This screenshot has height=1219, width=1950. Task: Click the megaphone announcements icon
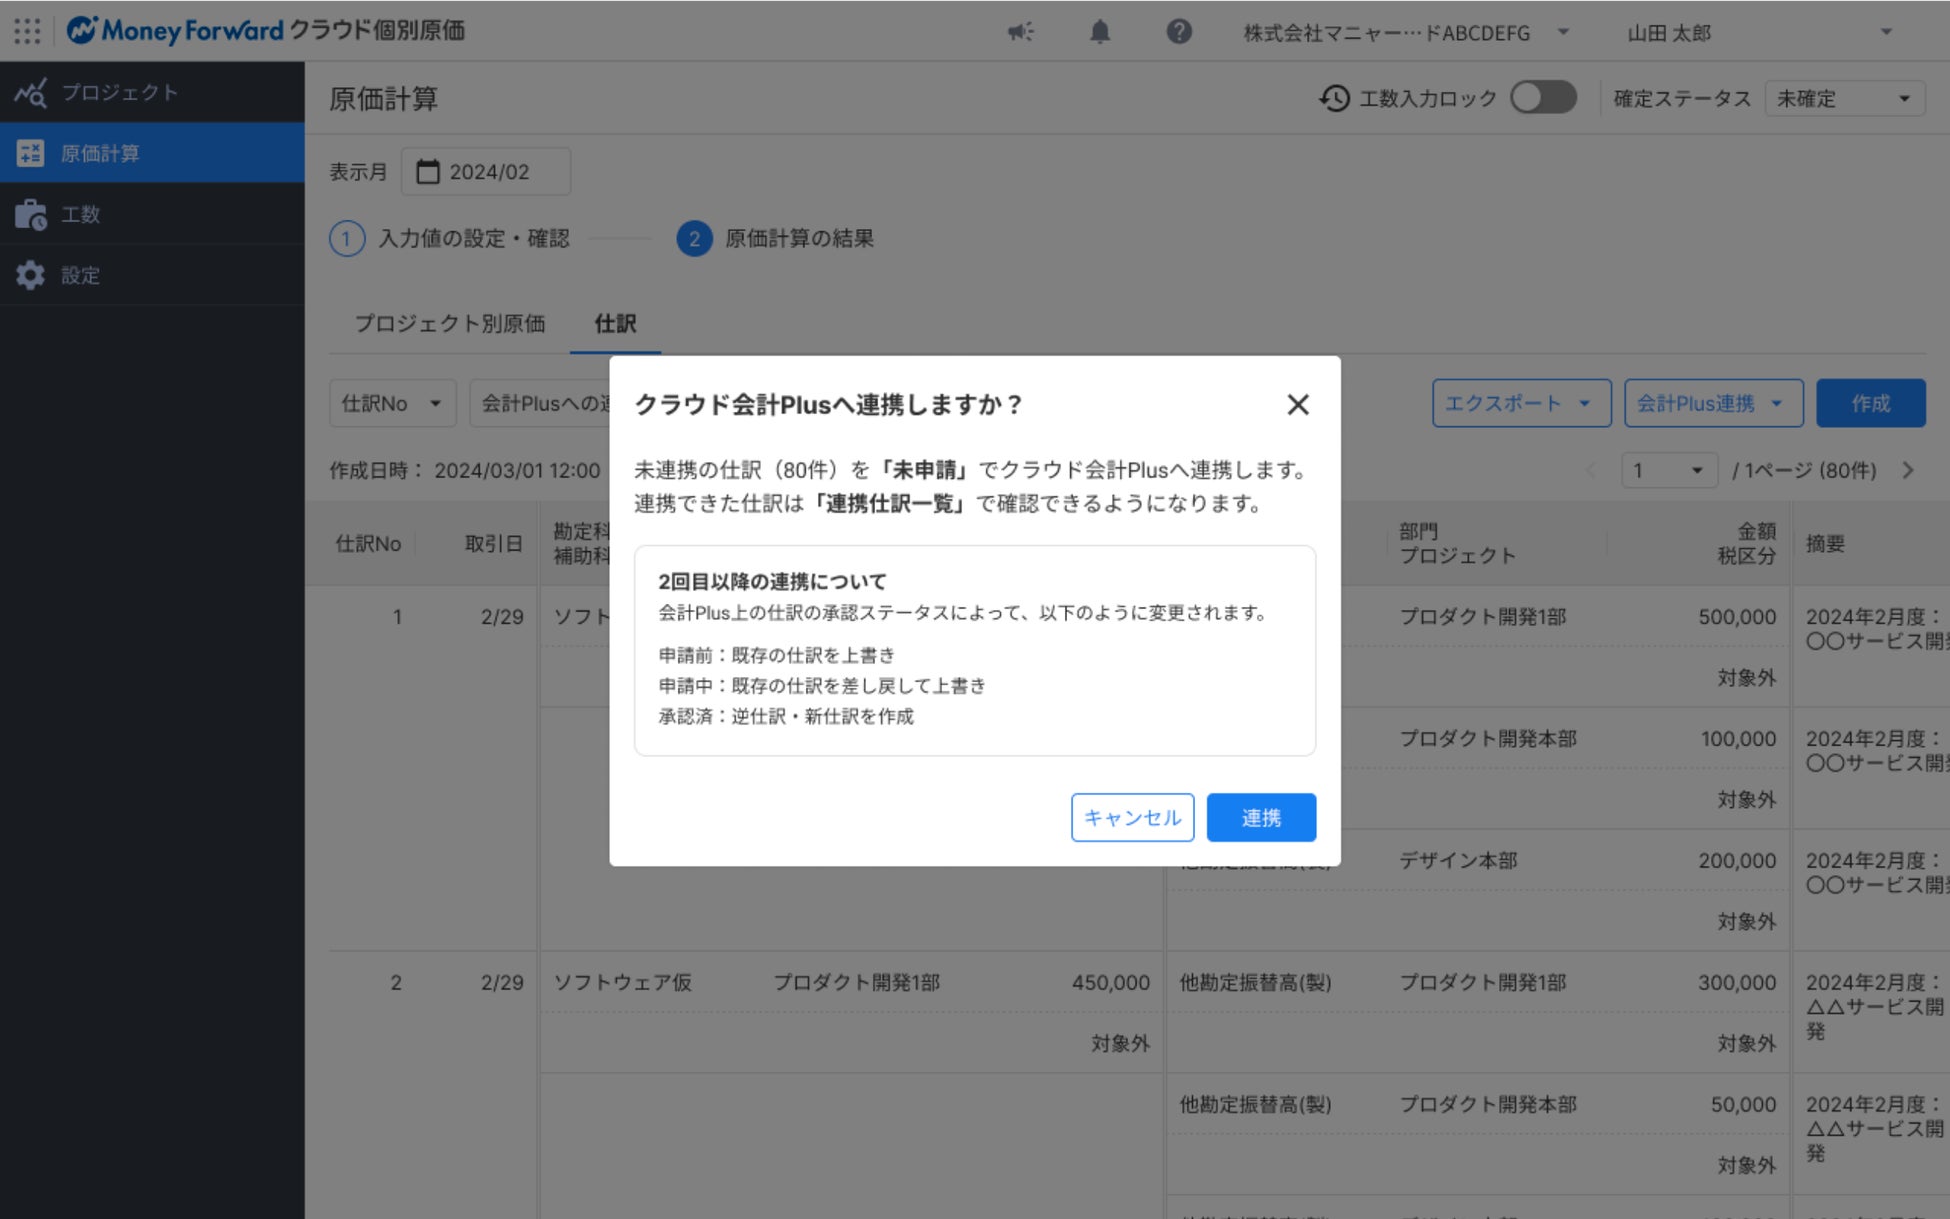1020,32
